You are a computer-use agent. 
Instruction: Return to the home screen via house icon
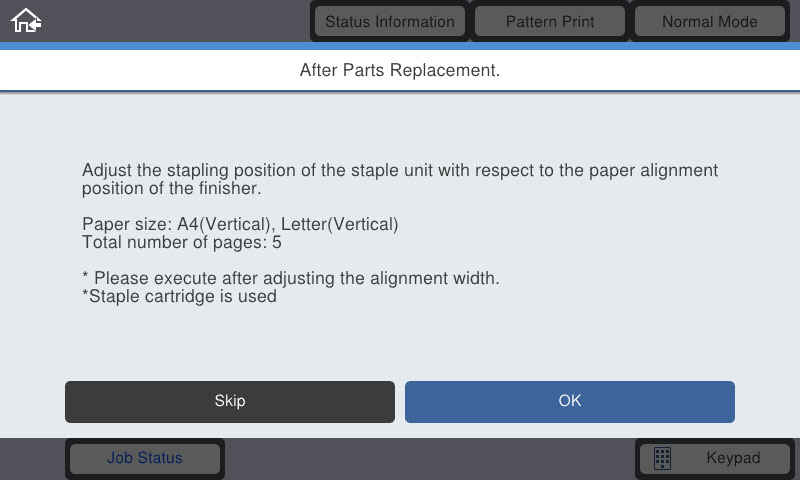tap(26, 21)
